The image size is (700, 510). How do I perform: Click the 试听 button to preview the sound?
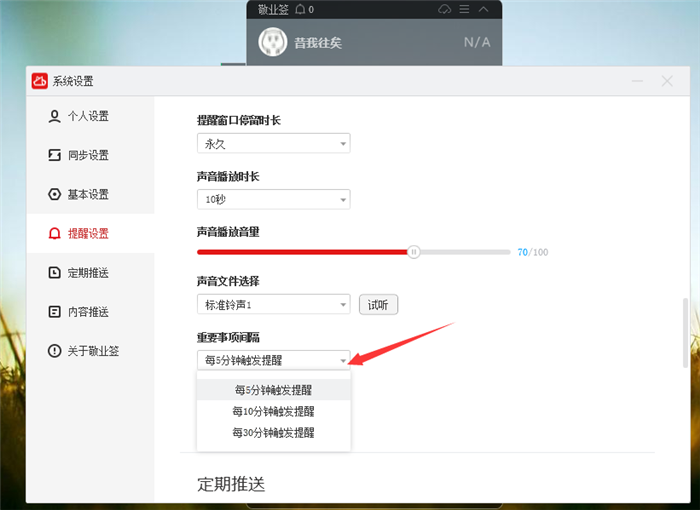379,305
